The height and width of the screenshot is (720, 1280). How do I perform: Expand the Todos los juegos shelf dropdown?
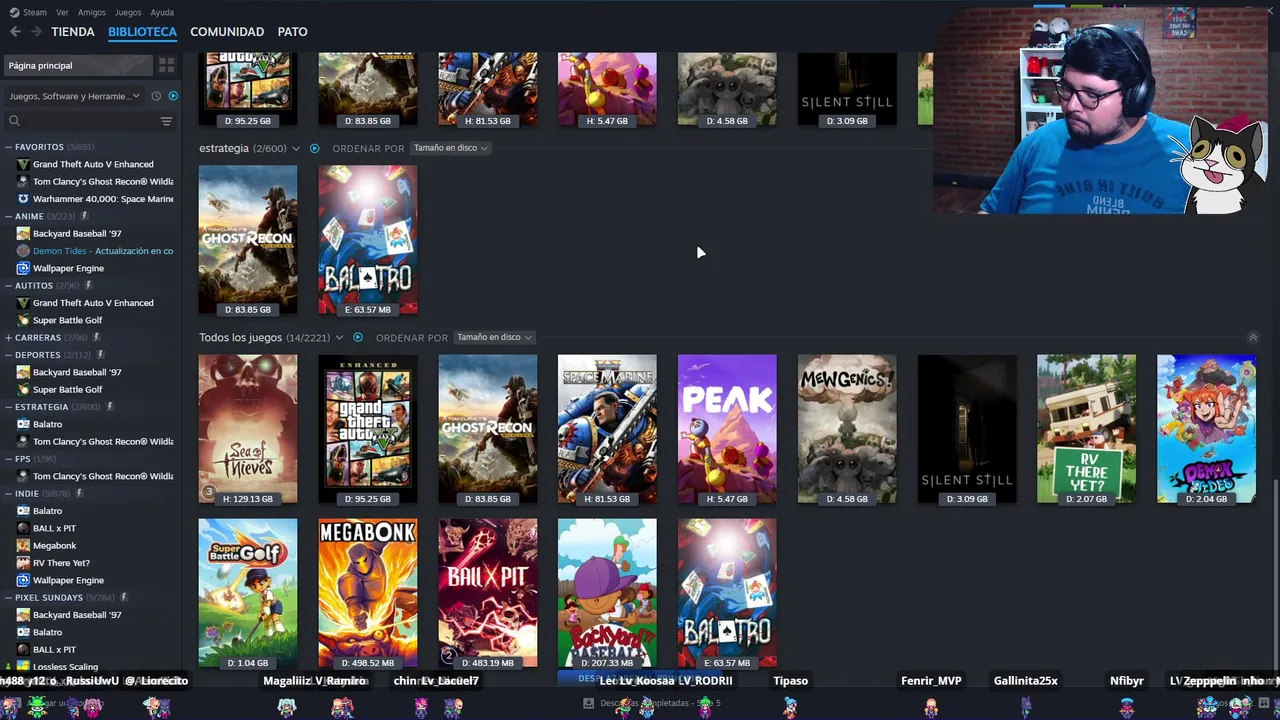(x=340, y=337)
